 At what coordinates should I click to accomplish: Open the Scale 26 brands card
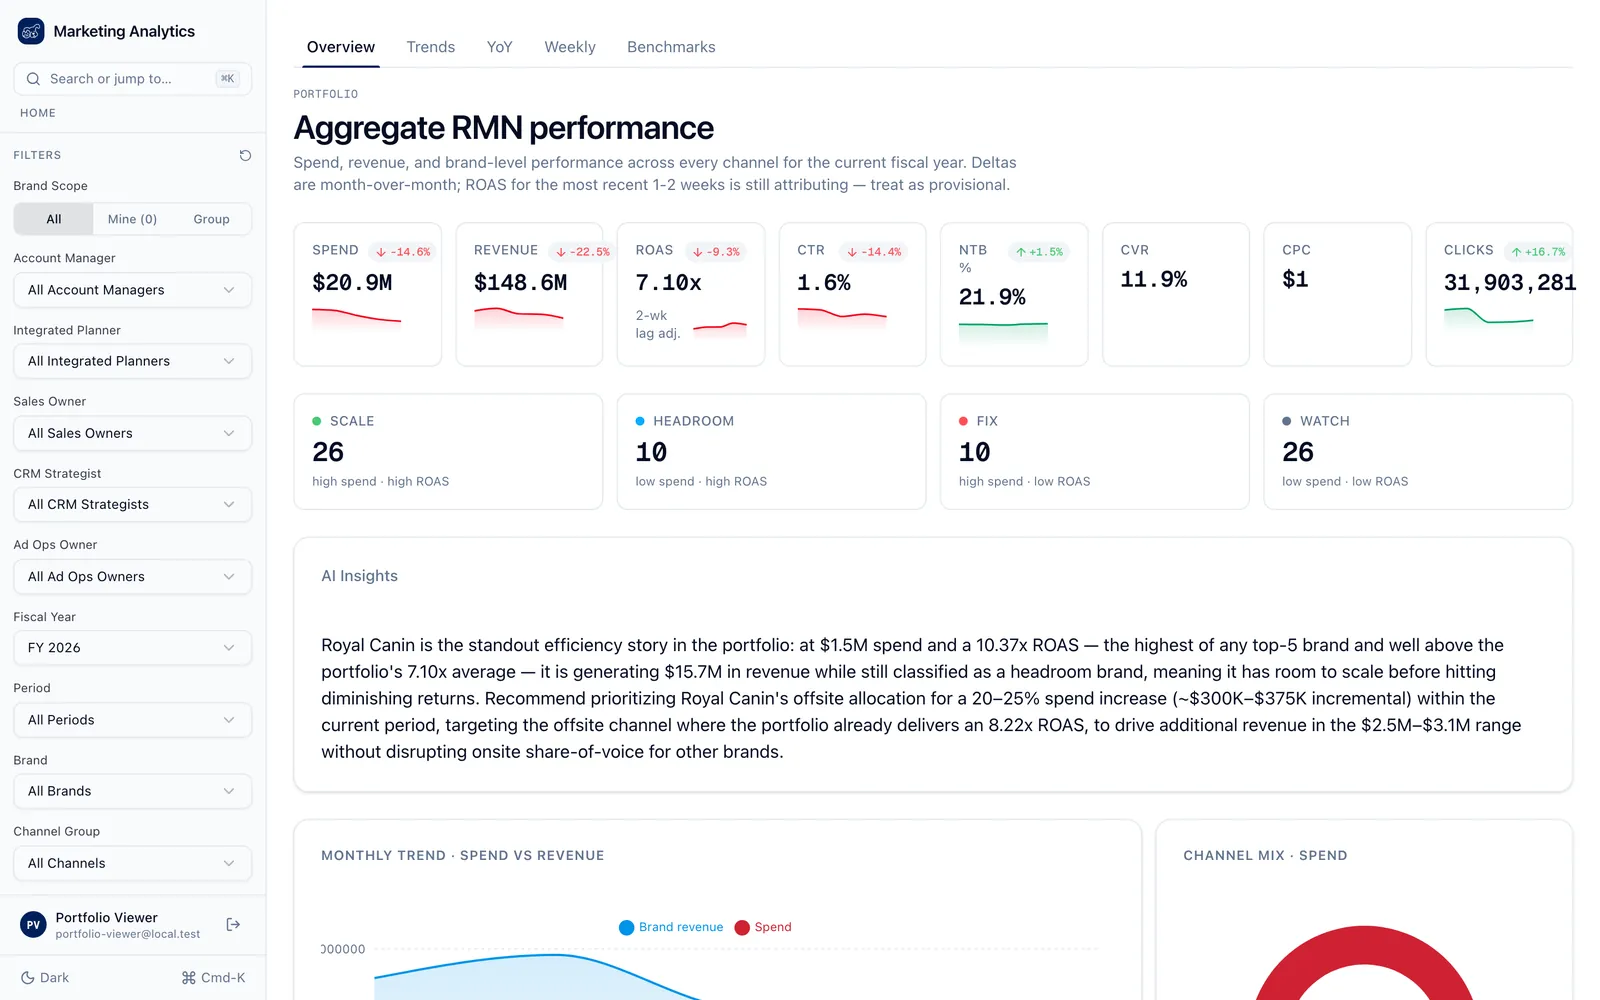pos(448,452)
